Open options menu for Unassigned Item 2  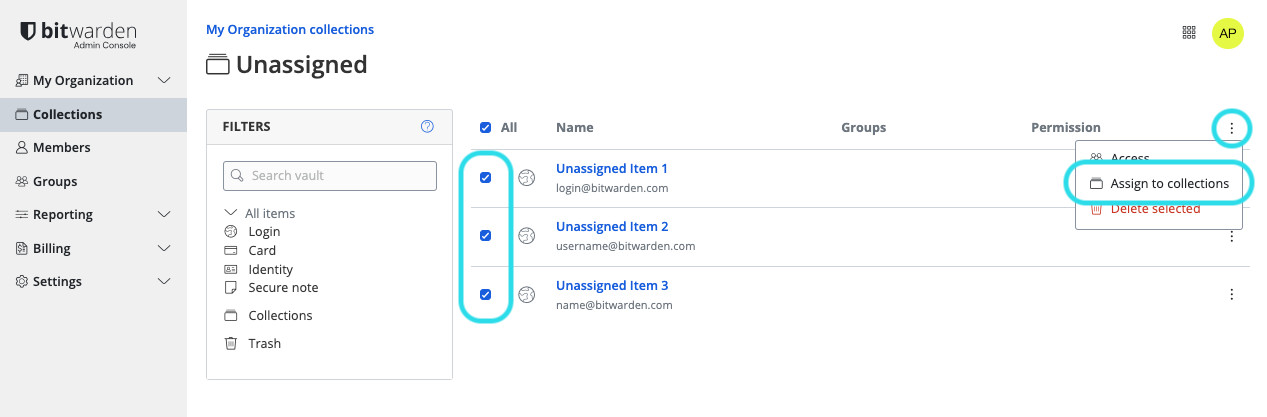pos(1231,237)
